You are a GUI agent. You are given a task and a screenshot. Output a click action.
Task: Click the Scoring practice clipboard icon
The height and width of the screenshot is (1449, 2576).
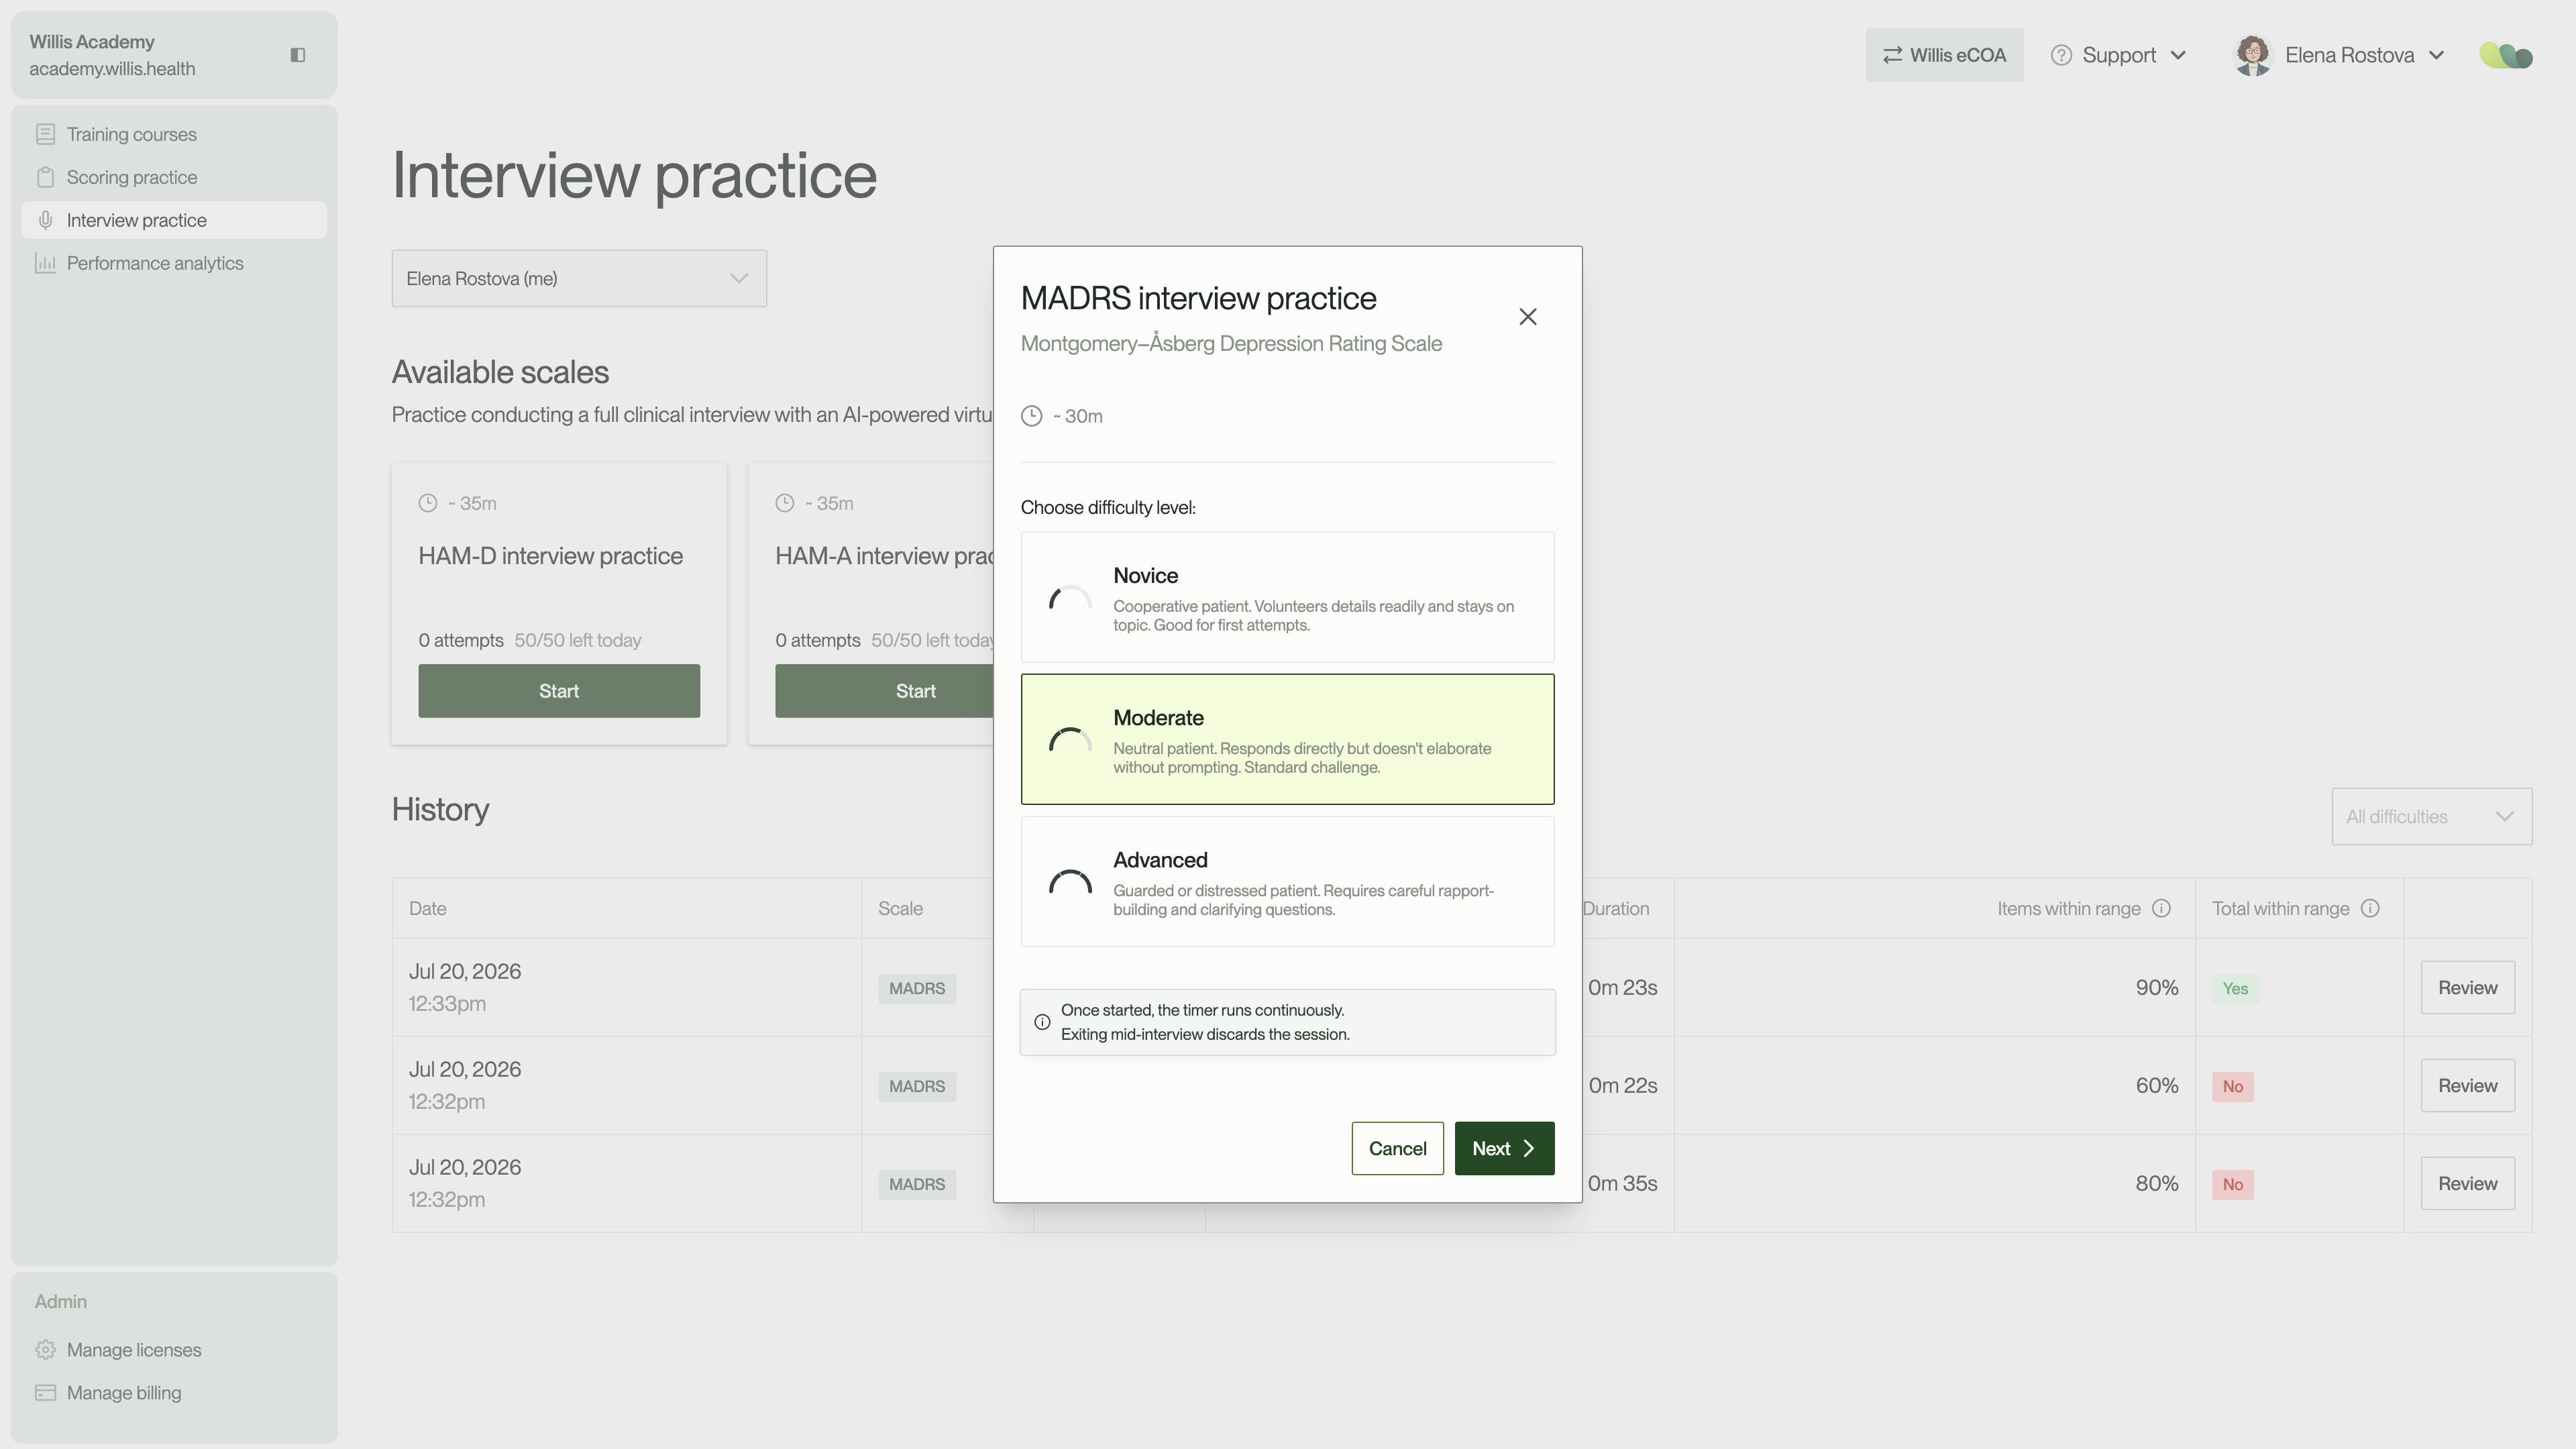pyautogui.click(x=45, y=177)
